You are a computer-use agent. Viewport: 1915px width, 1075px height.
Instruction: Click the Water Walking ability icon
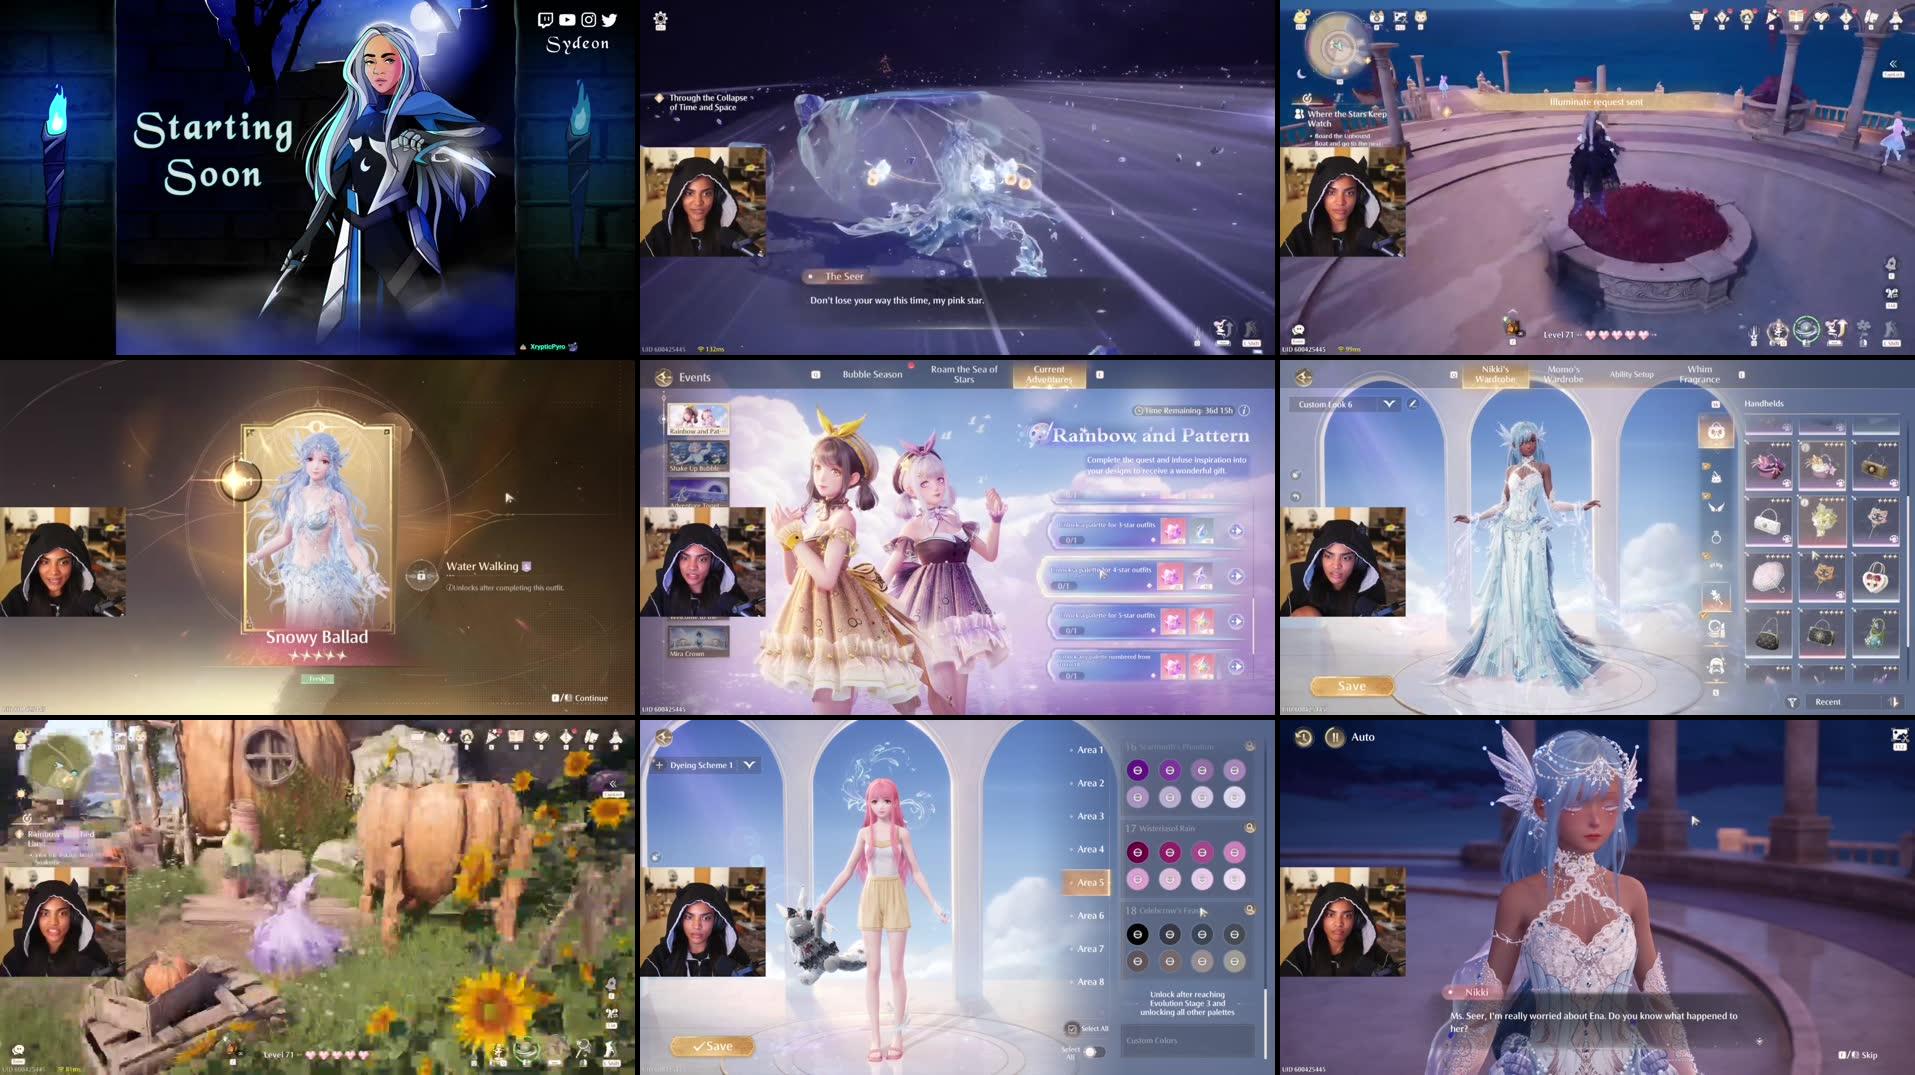[421, 575]
